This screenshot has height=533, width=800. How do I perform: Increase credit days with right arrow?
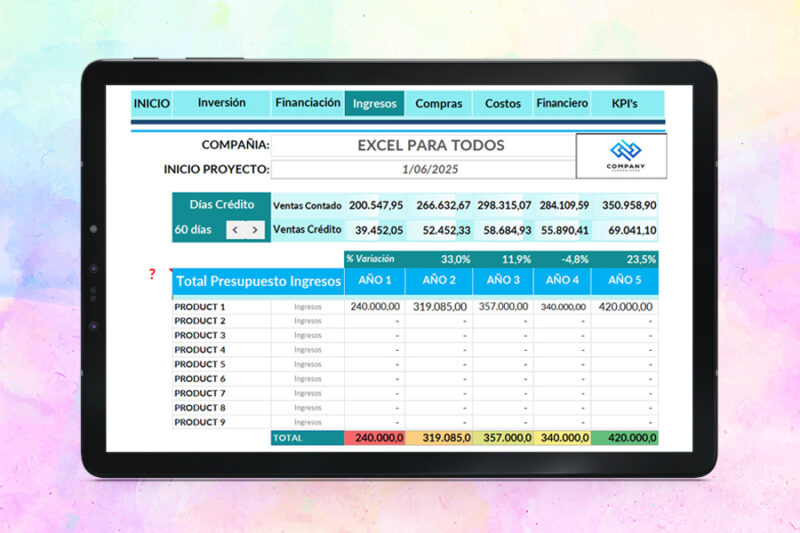[x=255, y=230]
